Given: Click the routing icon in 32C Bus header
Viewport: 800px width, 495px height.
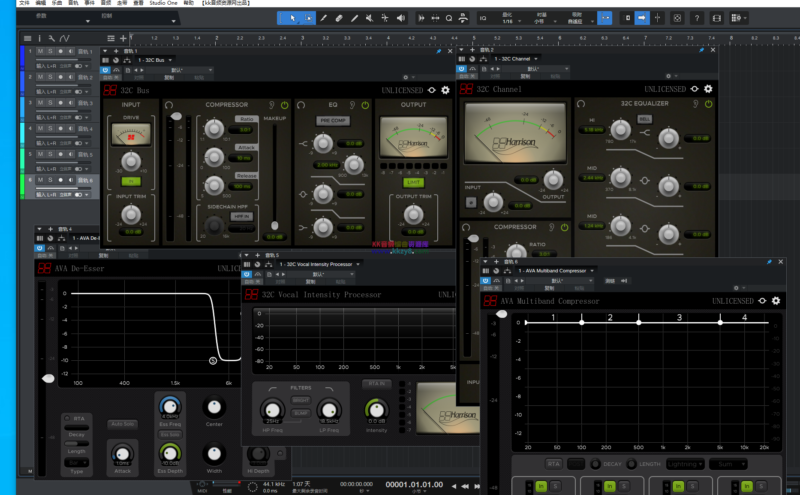Looking at the screenshot, I should (127, 60).
